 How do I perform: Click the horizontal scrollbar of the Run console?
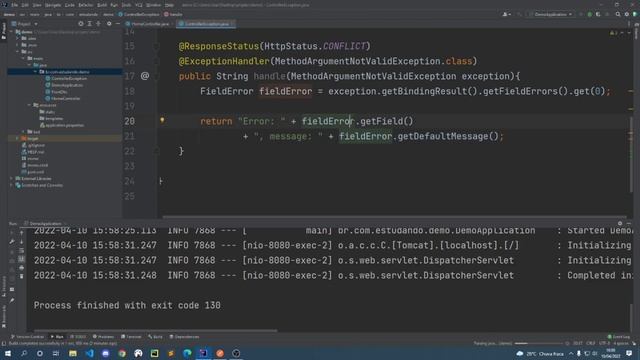155,331
